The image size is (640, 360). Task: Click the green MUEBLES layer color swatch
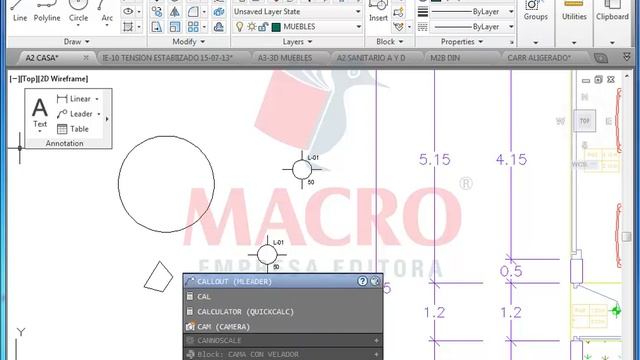[x=276, y=27]
